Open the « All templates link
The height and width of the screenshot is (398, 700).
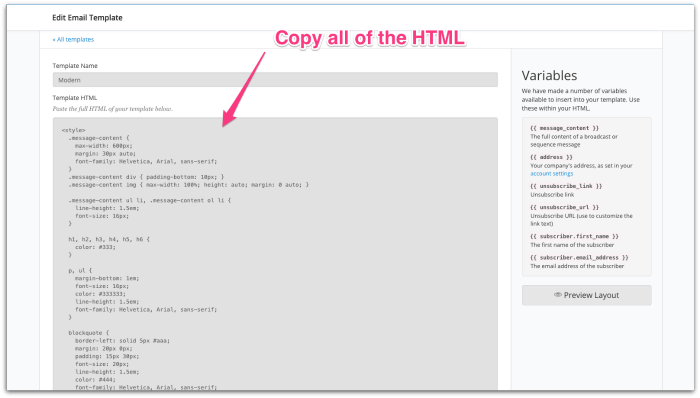(x=73, y=39)
